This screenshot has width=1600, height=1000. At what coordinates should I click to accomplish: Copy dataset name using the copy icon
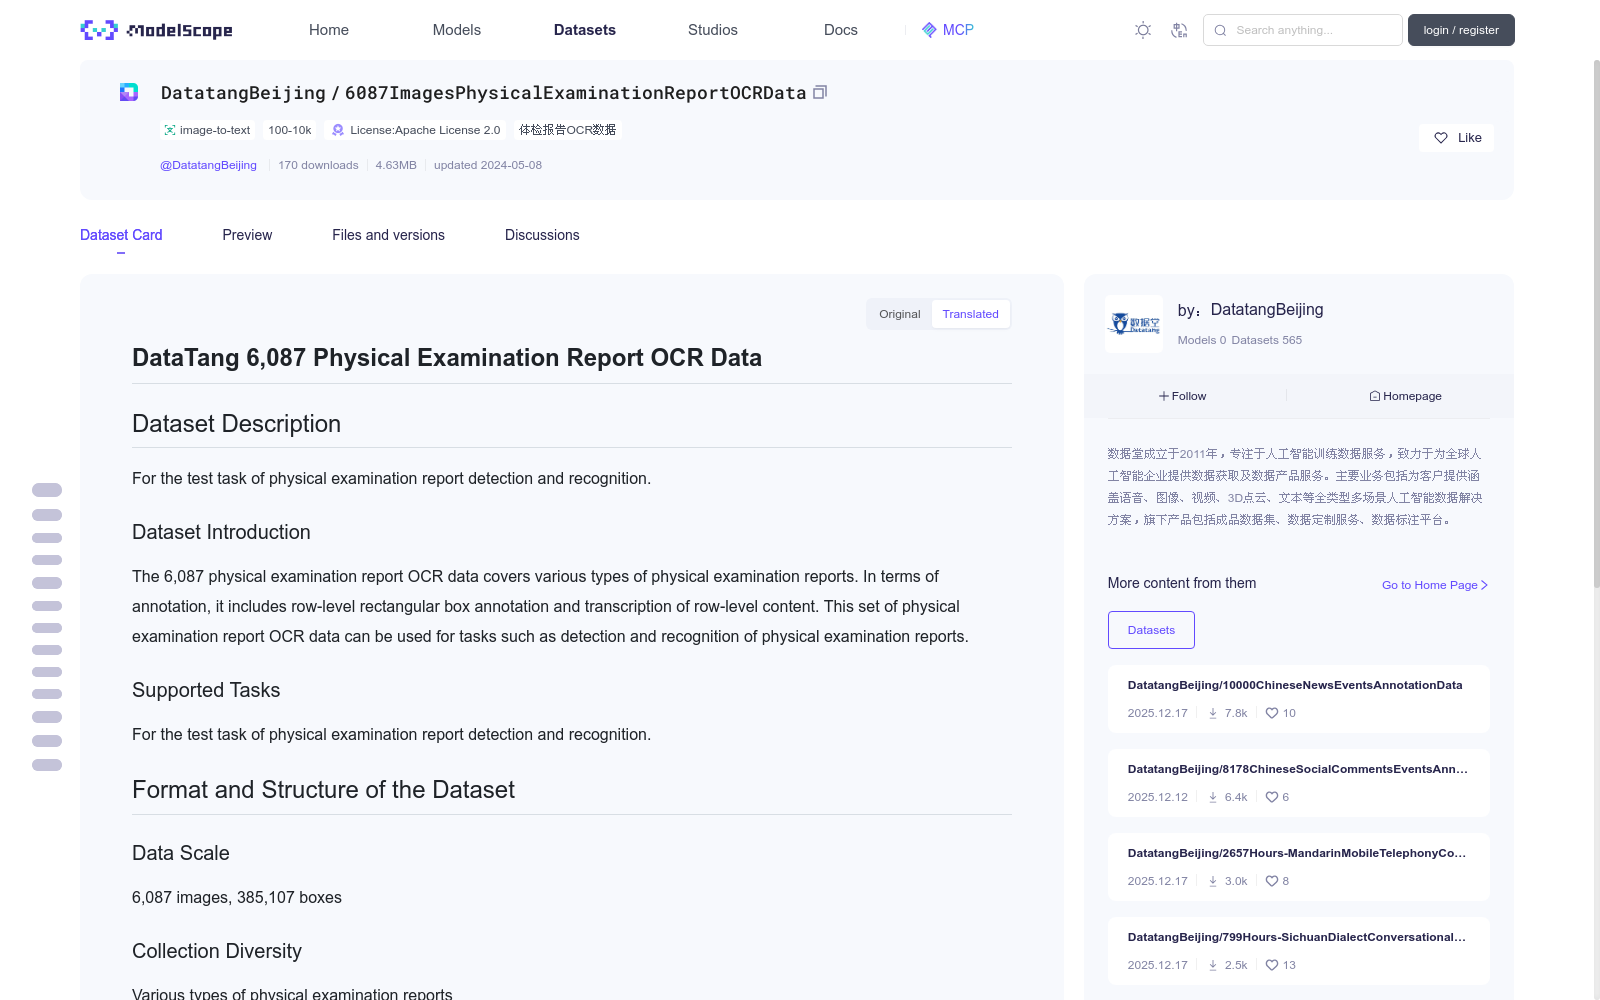[x=820, y=92]
